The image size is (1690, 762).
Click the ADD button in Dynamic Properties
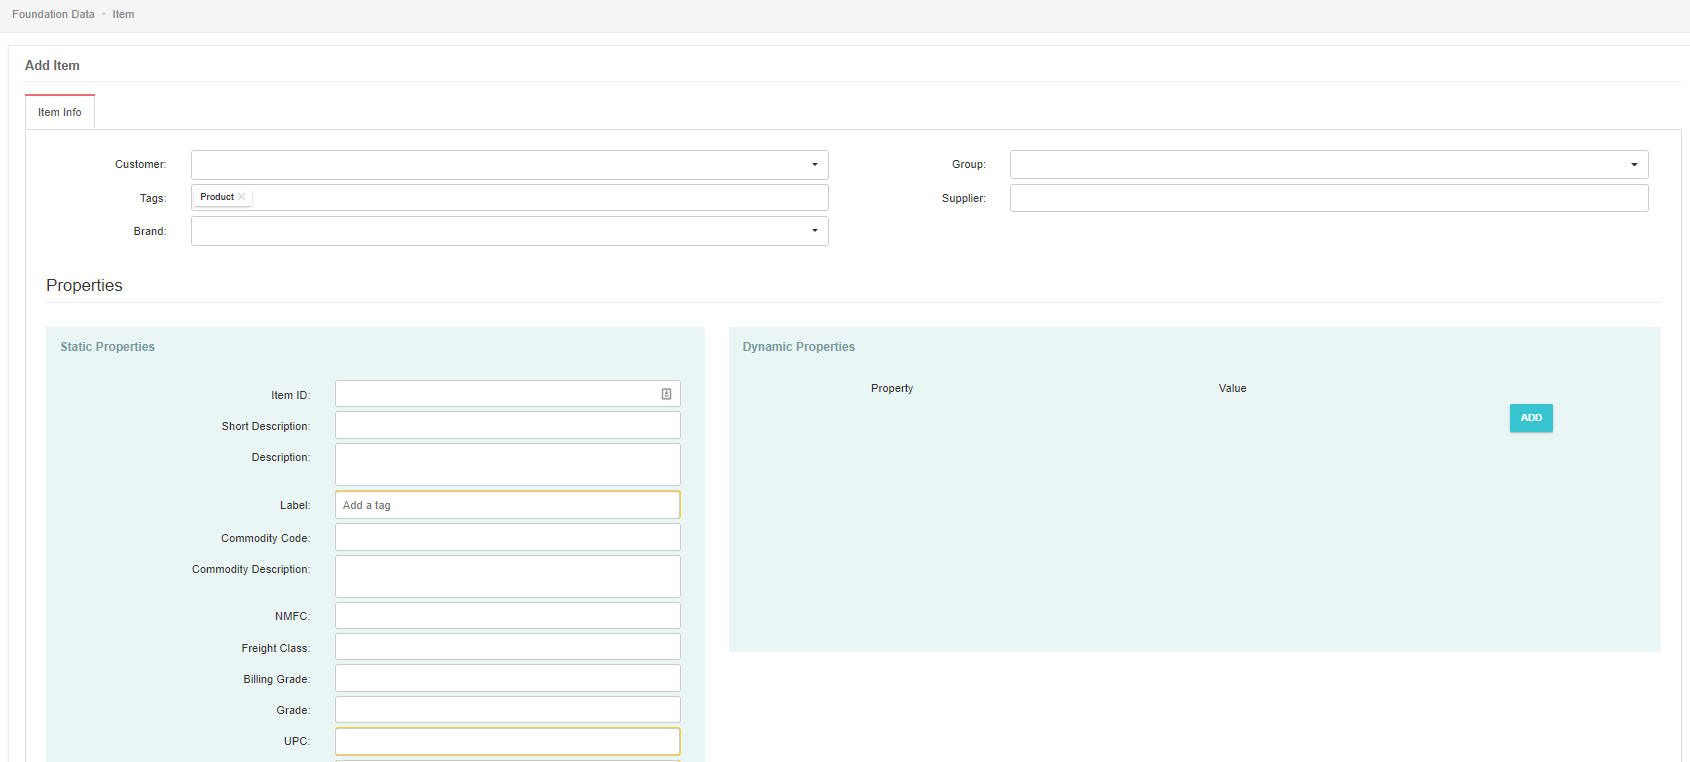coord(1531,418)
